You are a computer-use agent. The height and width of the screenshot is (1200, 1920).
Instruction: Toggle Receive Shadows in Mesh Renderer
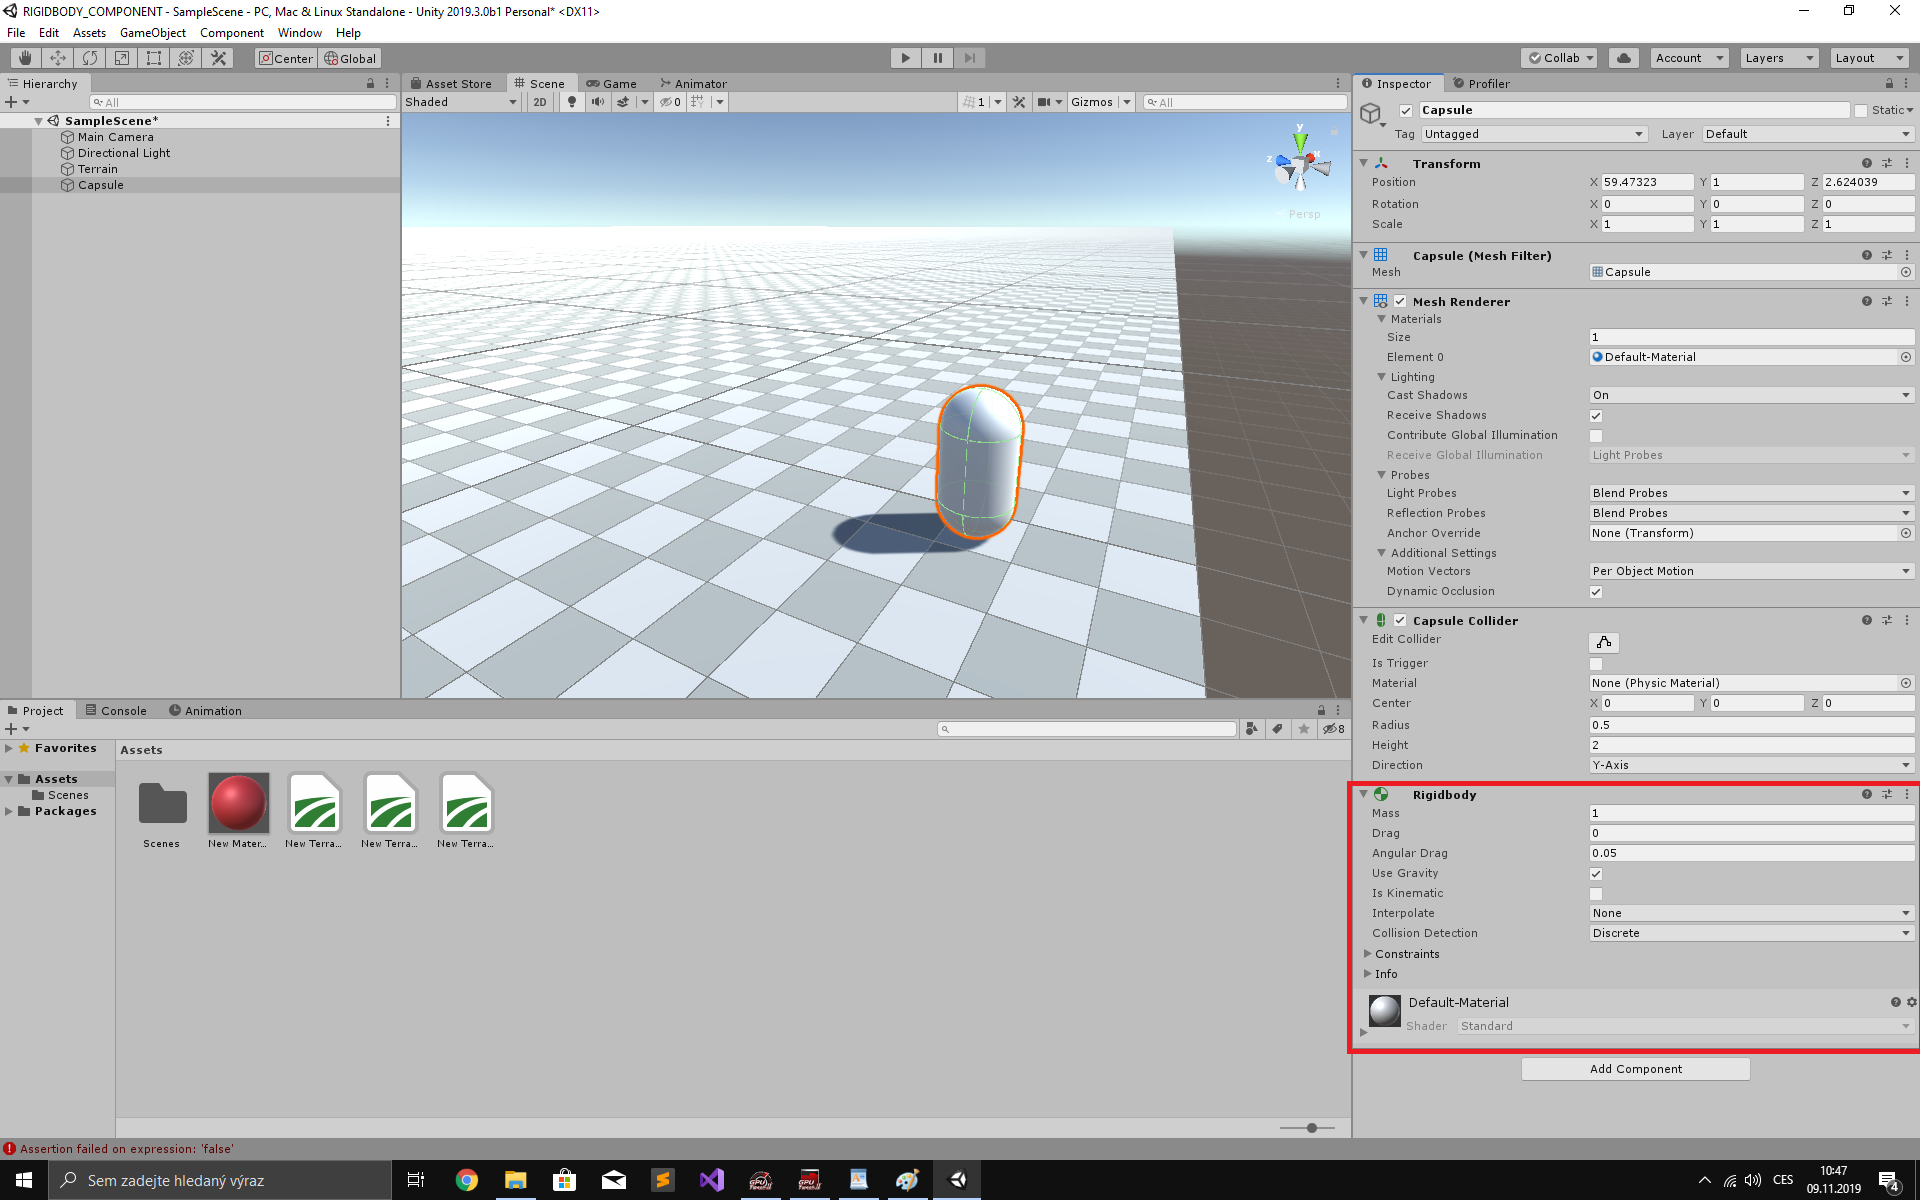[1595, 415]
